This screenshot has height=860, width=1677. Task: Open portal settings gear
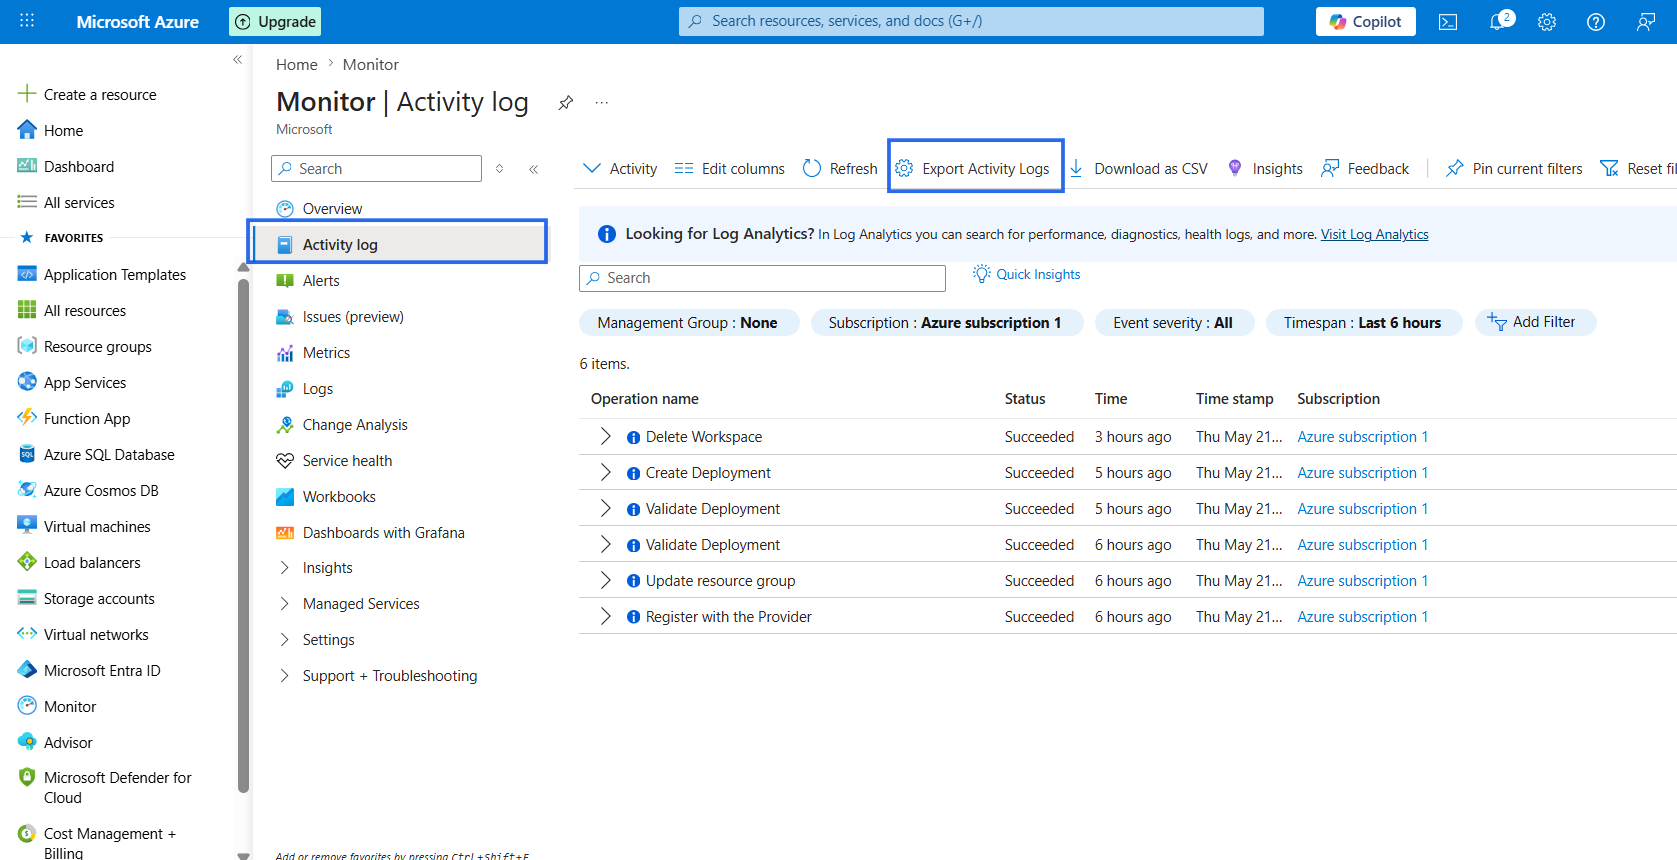click(x=1547, y=22)
